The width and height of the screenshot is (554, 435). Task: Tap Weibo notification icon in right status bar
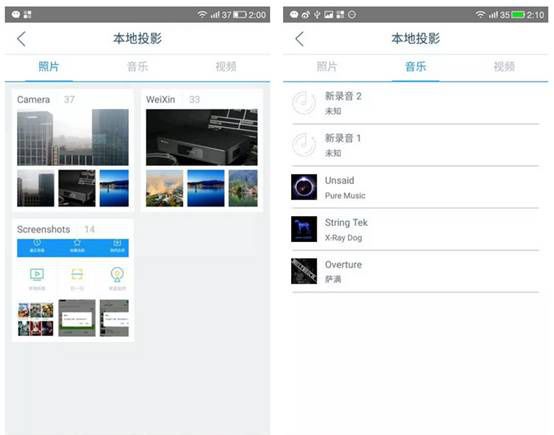pyautogui.click(x=306, y=14)
